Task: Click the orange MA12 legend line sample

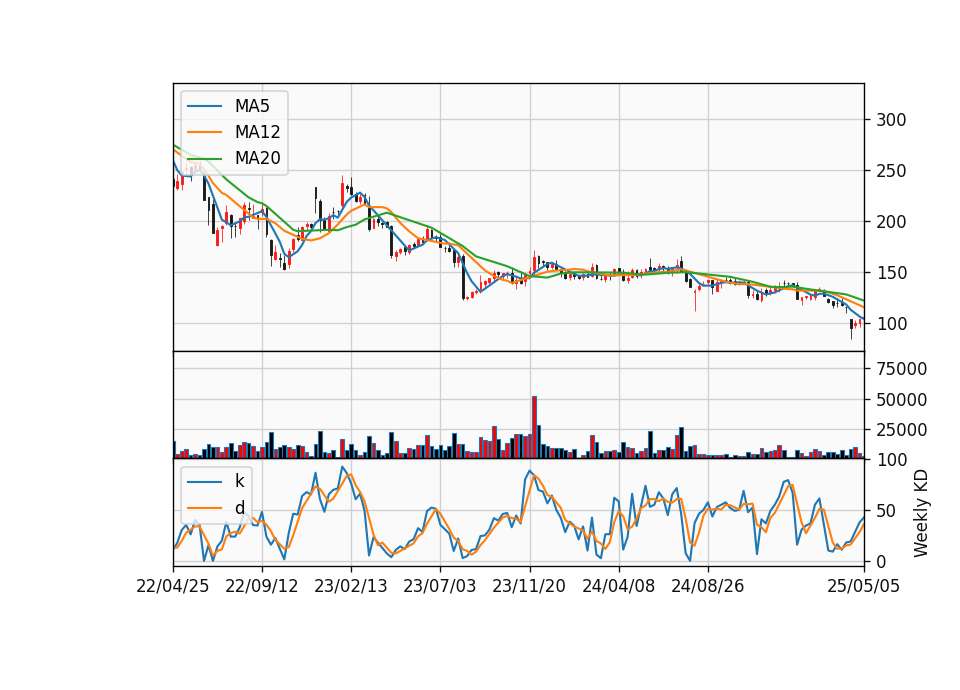Action: [204, 132]
